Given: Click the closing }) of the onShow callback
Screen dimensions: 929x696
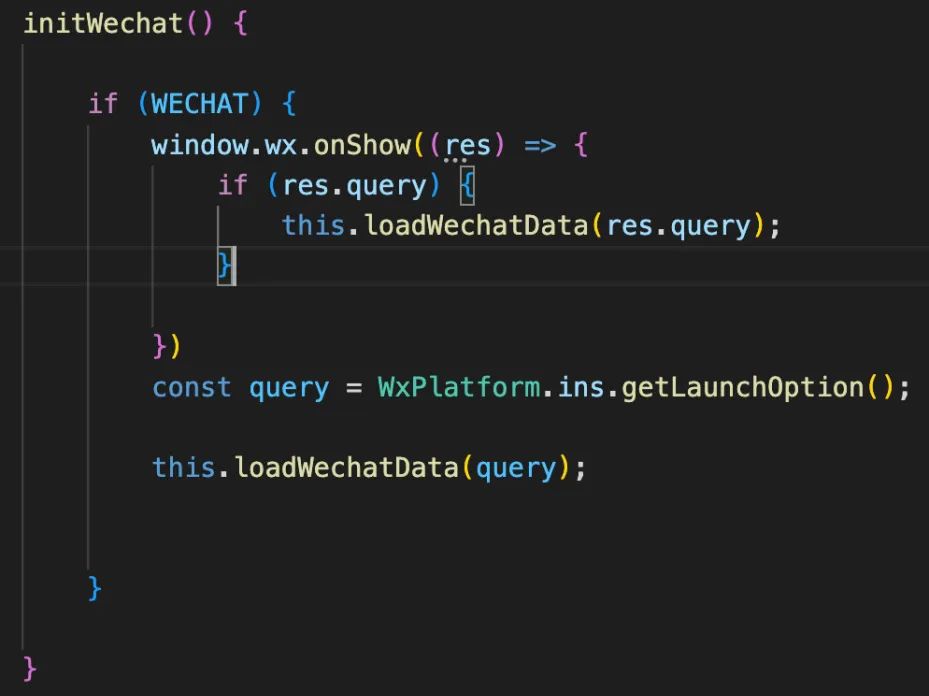Looking at the screenshot, I should coord(166,346).
